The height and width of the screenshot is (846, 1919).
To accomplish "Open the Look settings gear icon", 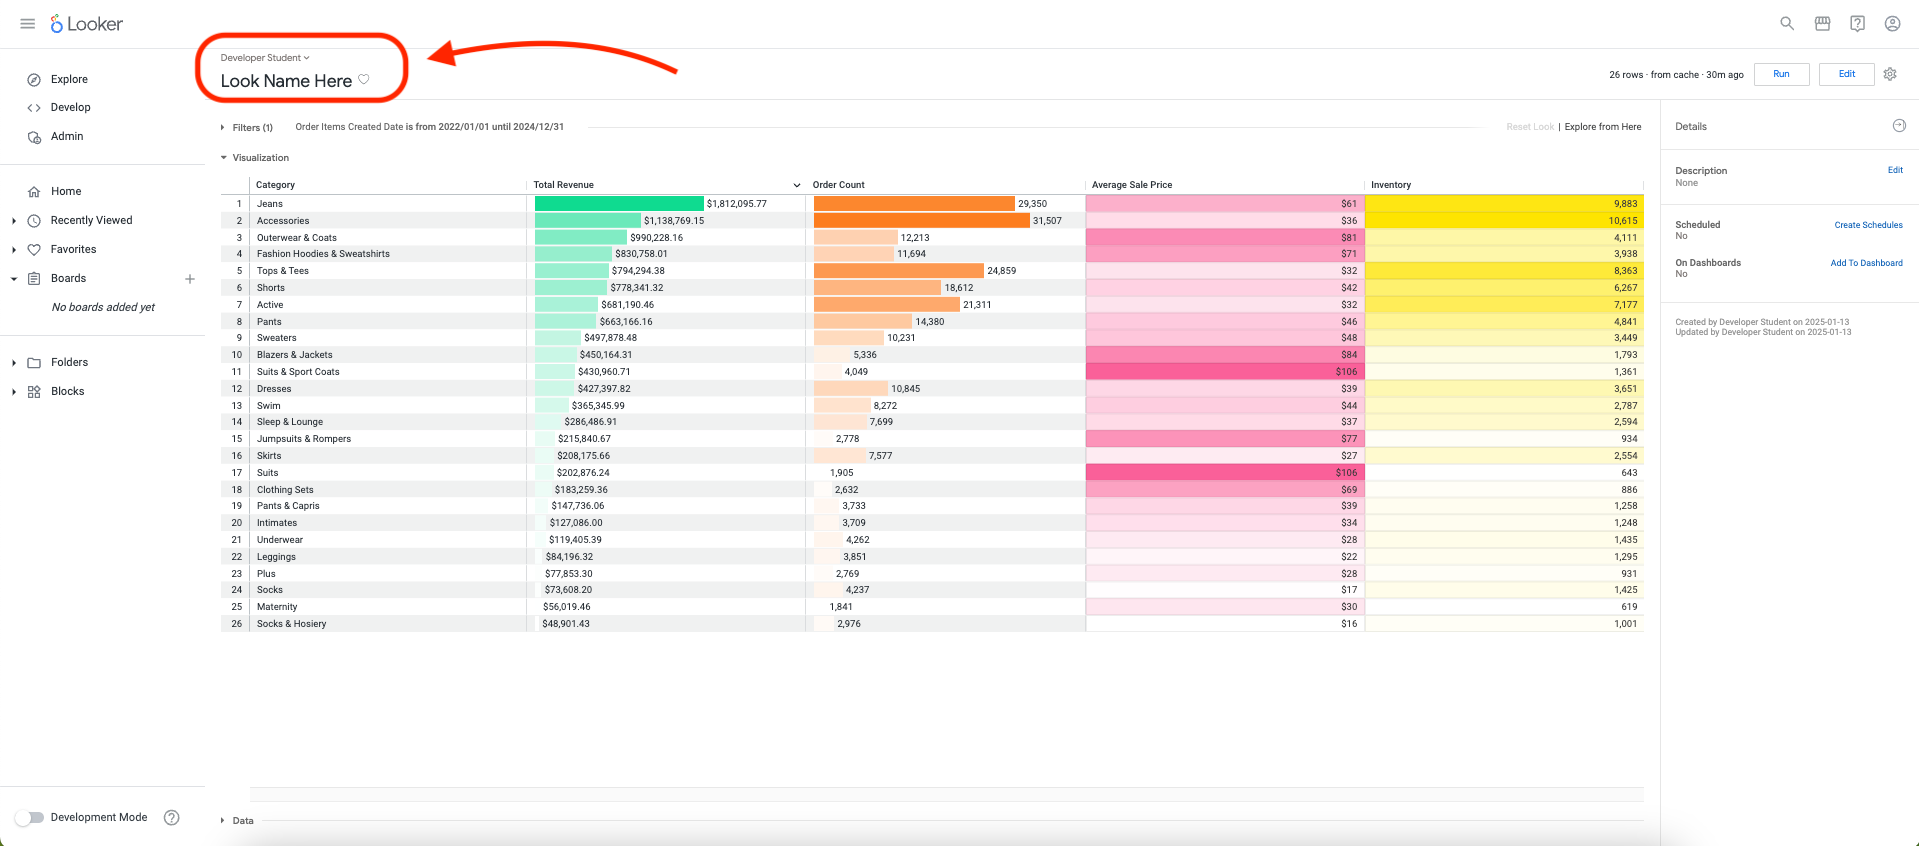I will (x=1890, y=74).
